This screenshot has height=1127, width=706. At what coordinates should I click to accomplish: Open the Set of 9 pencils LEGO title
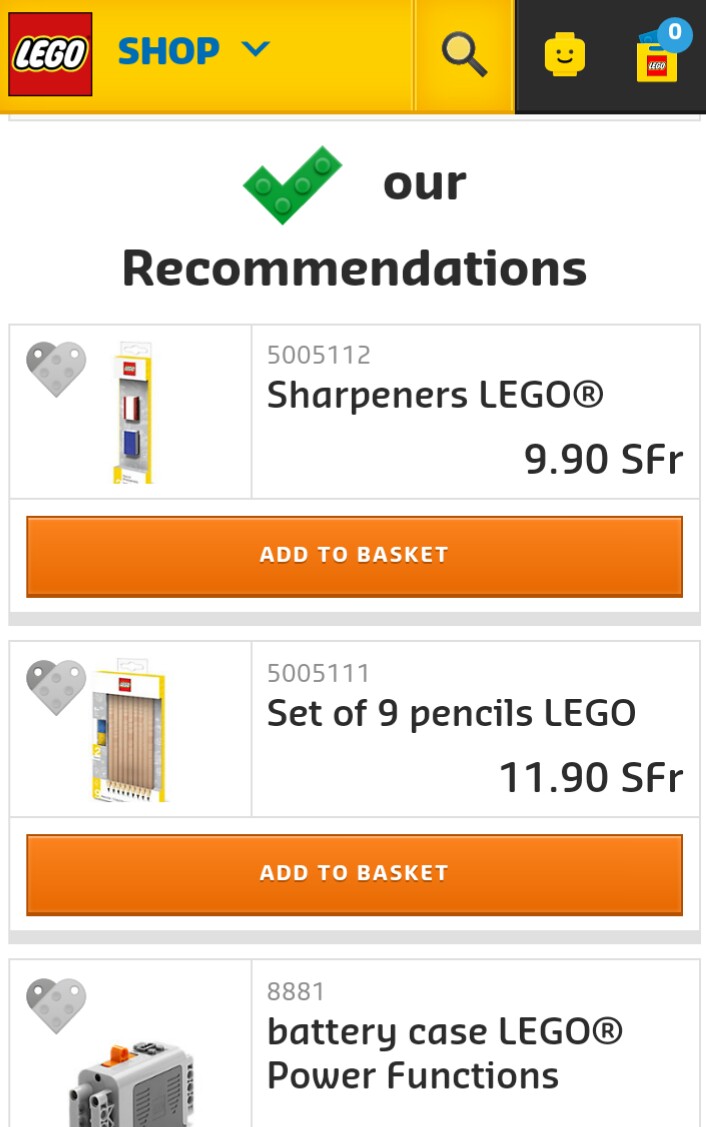[451, 714]
